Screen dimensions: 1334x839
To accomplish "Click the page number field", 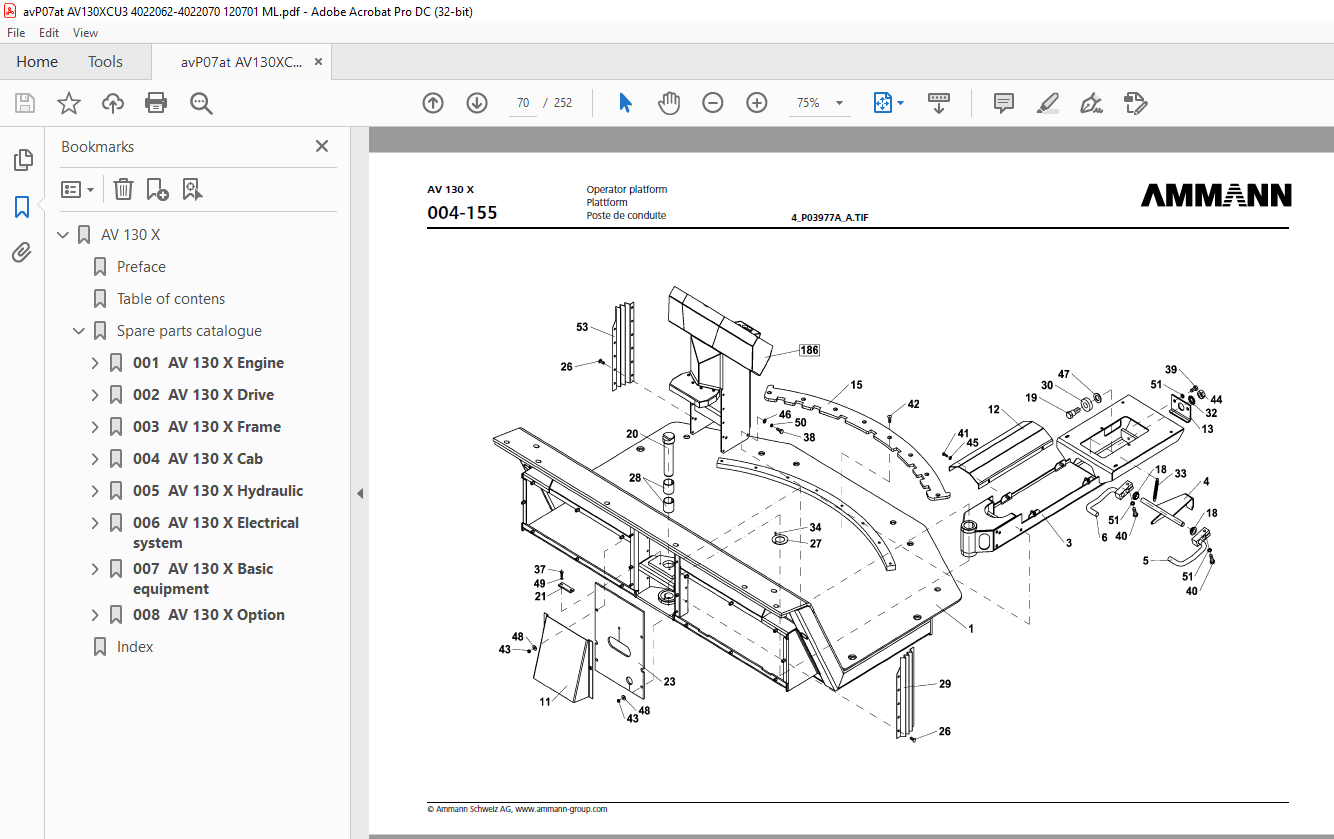I will [x=523, y=103].
